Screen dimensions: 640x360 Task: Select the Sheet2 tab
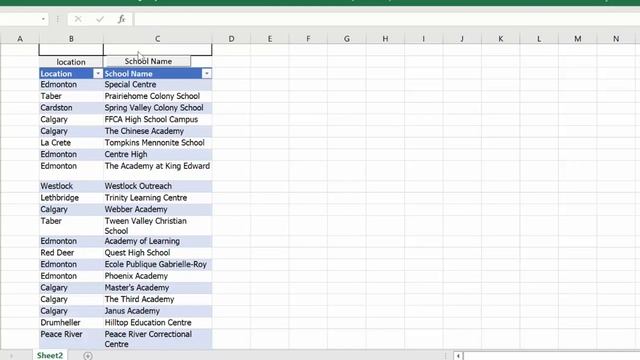tap(50, 355)
